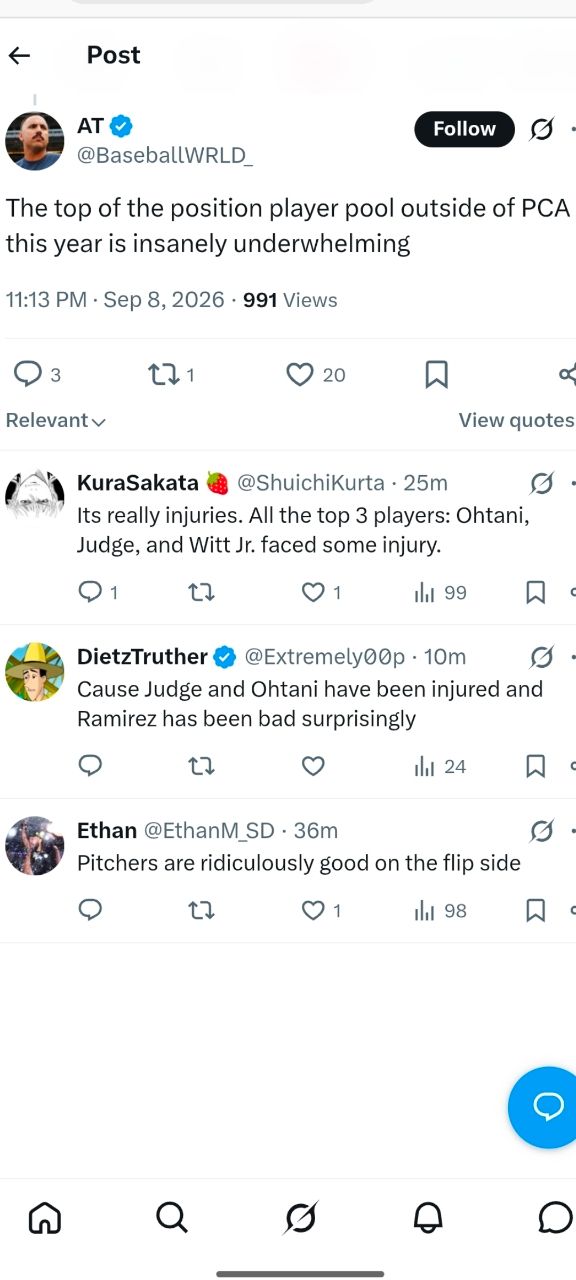Bookmark Ethan's reply
Screen dimensions: 576x1280
pyautogui.click(x=535, y=910)
